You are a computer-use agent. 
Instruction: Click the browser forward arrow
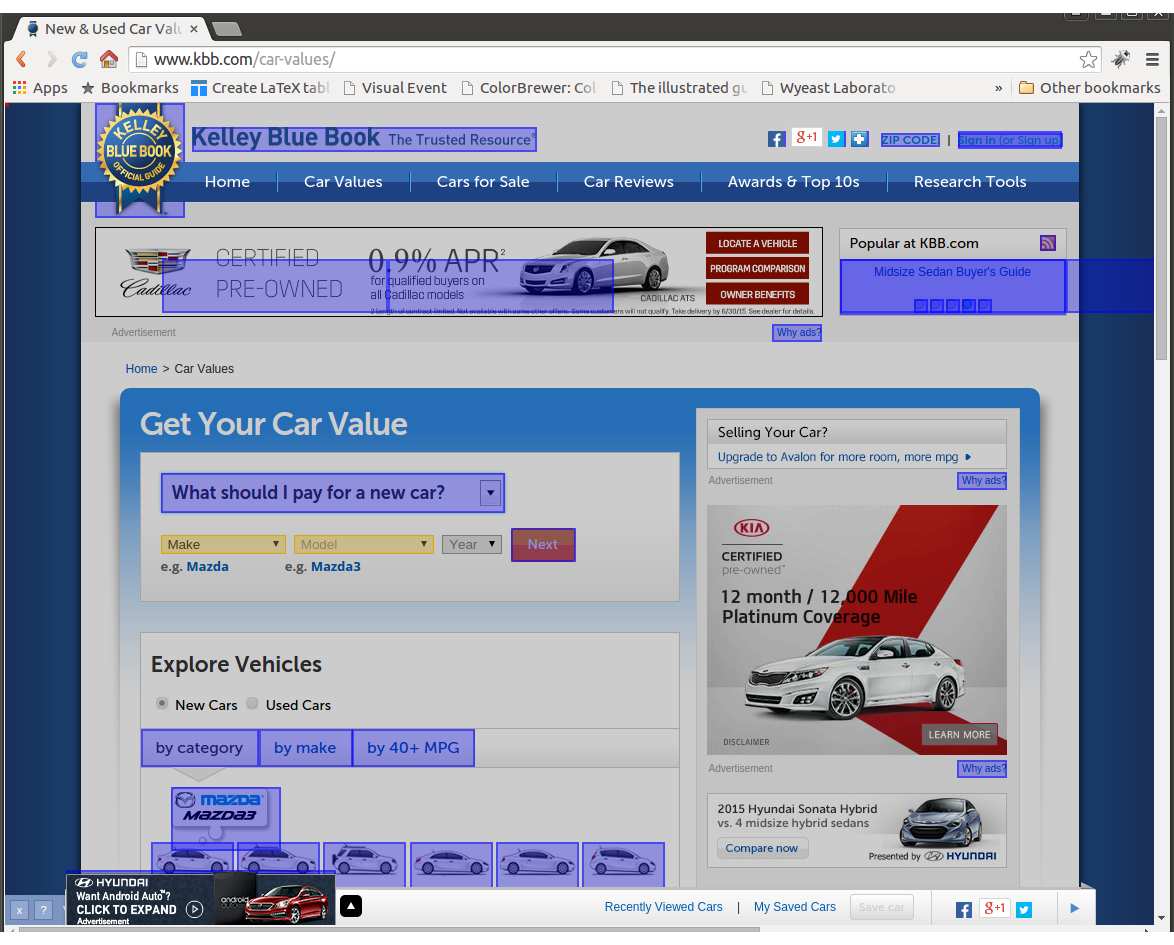51,59
